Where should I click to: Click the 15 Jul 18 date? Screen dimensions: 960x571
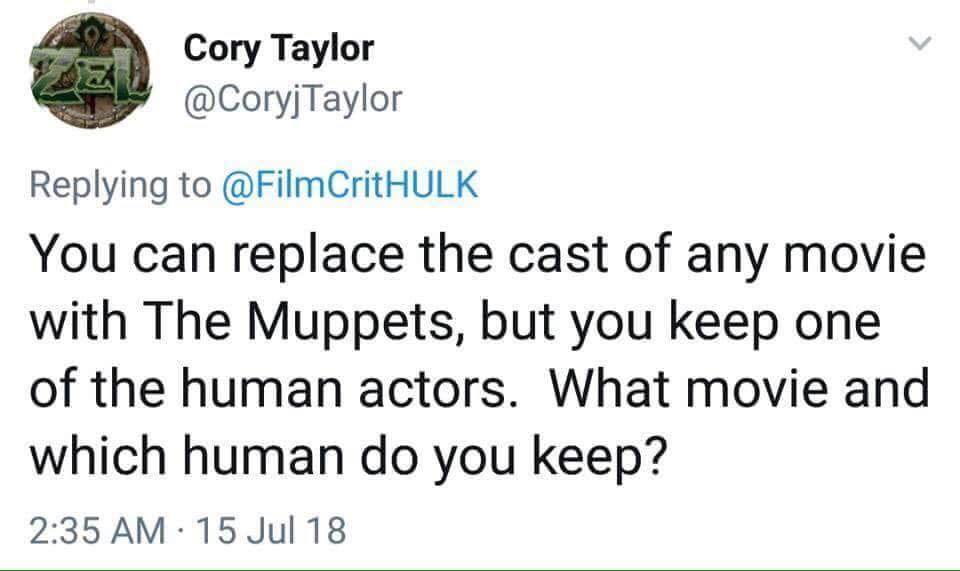[x=269, y=529]
